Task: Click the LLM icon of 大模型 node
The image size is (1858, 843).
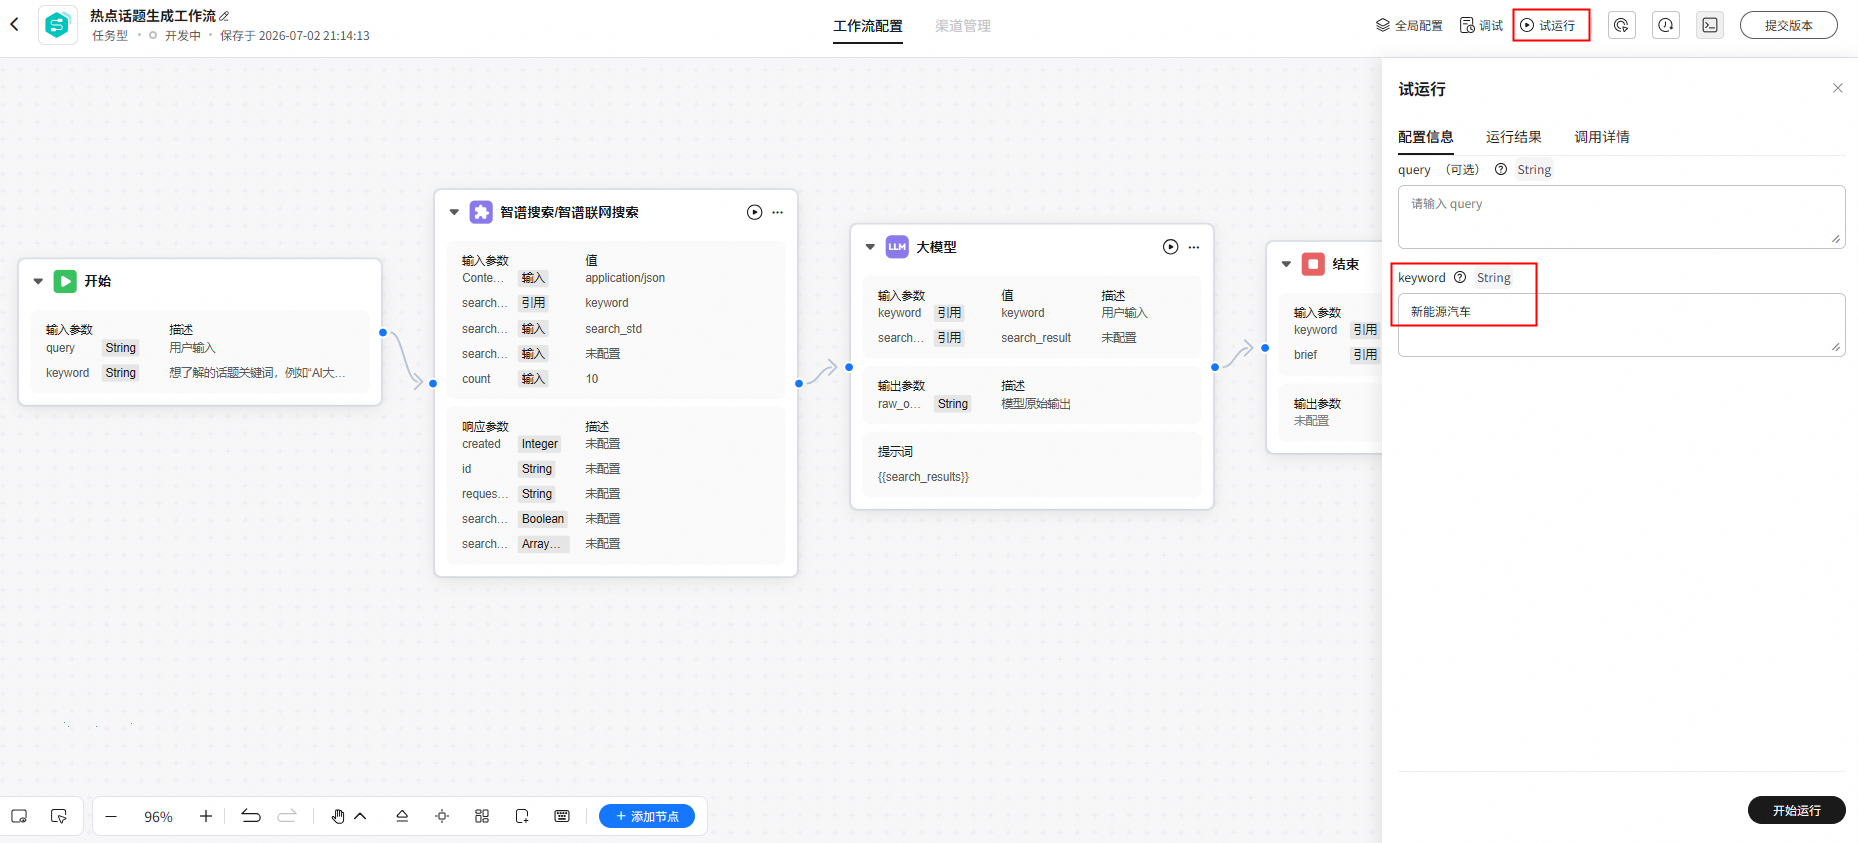Action: pyautogui.click(x=897, y=247)
